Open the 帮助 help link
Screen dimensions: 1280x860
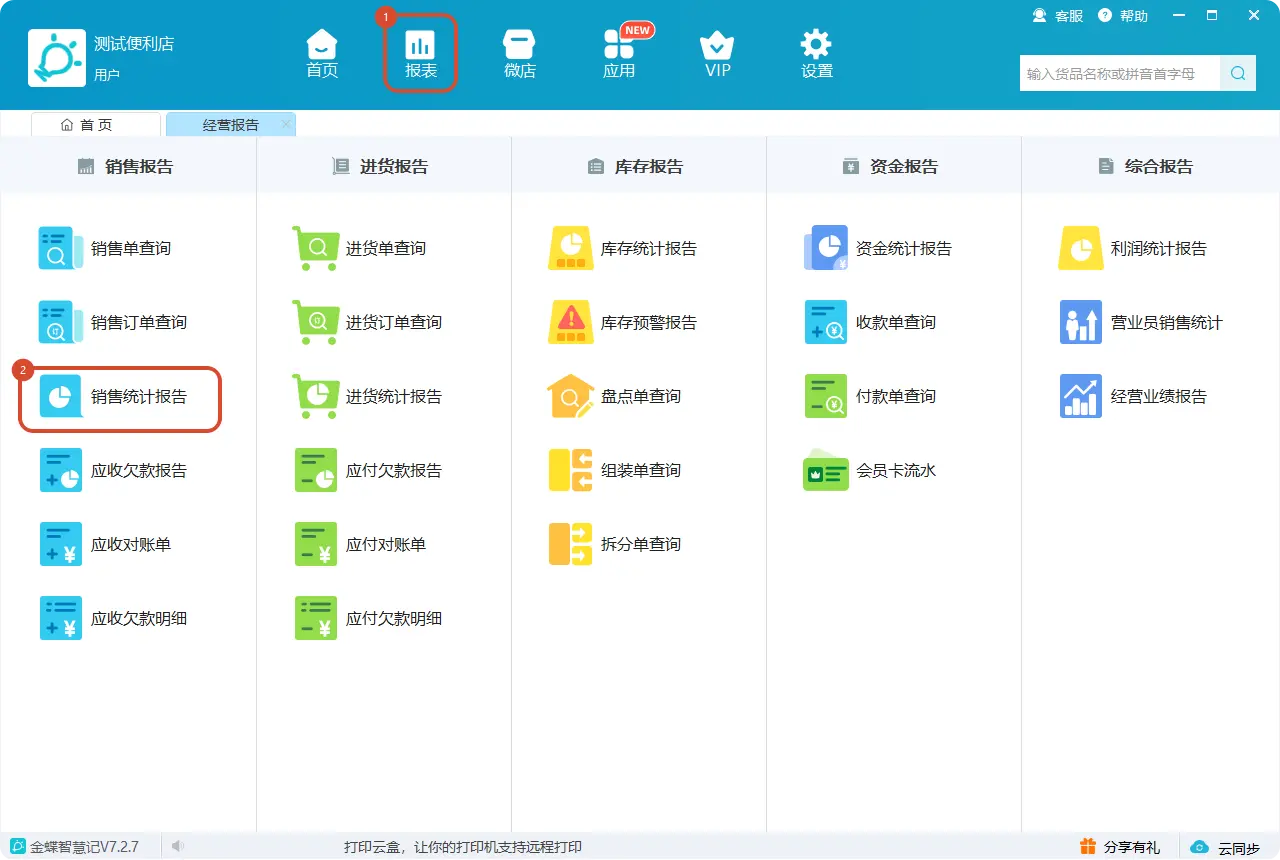click(x=1123, y=16)
